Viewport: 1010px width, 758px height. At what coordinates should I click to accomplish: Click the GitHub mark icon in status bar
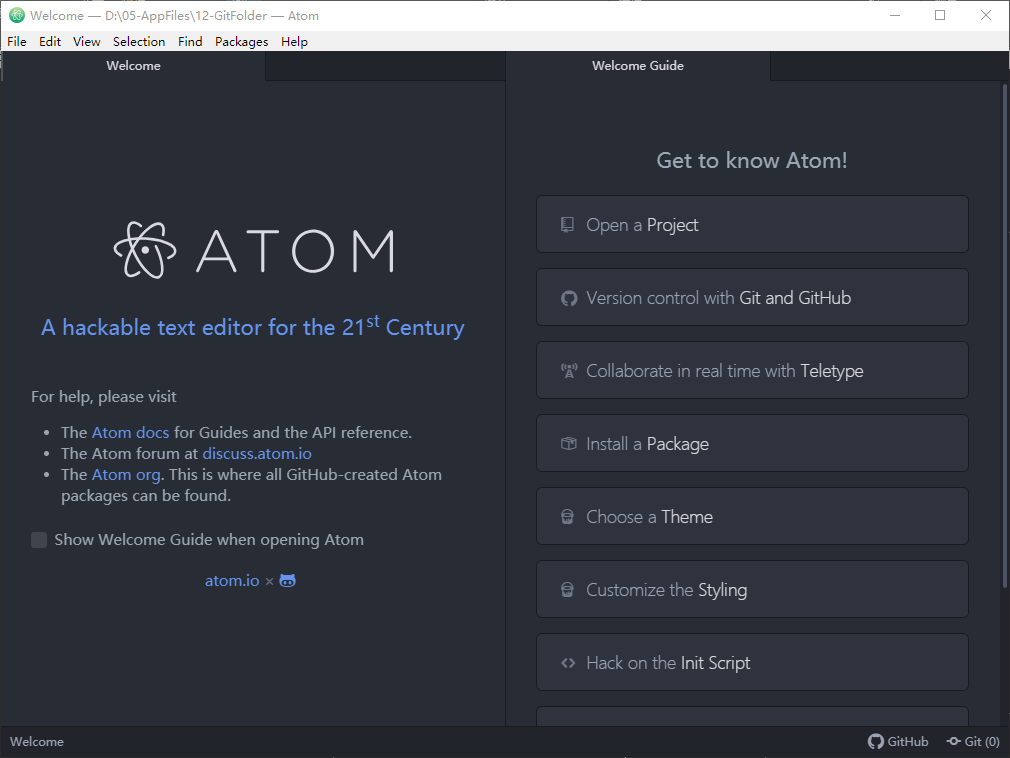tap(875, 741)
